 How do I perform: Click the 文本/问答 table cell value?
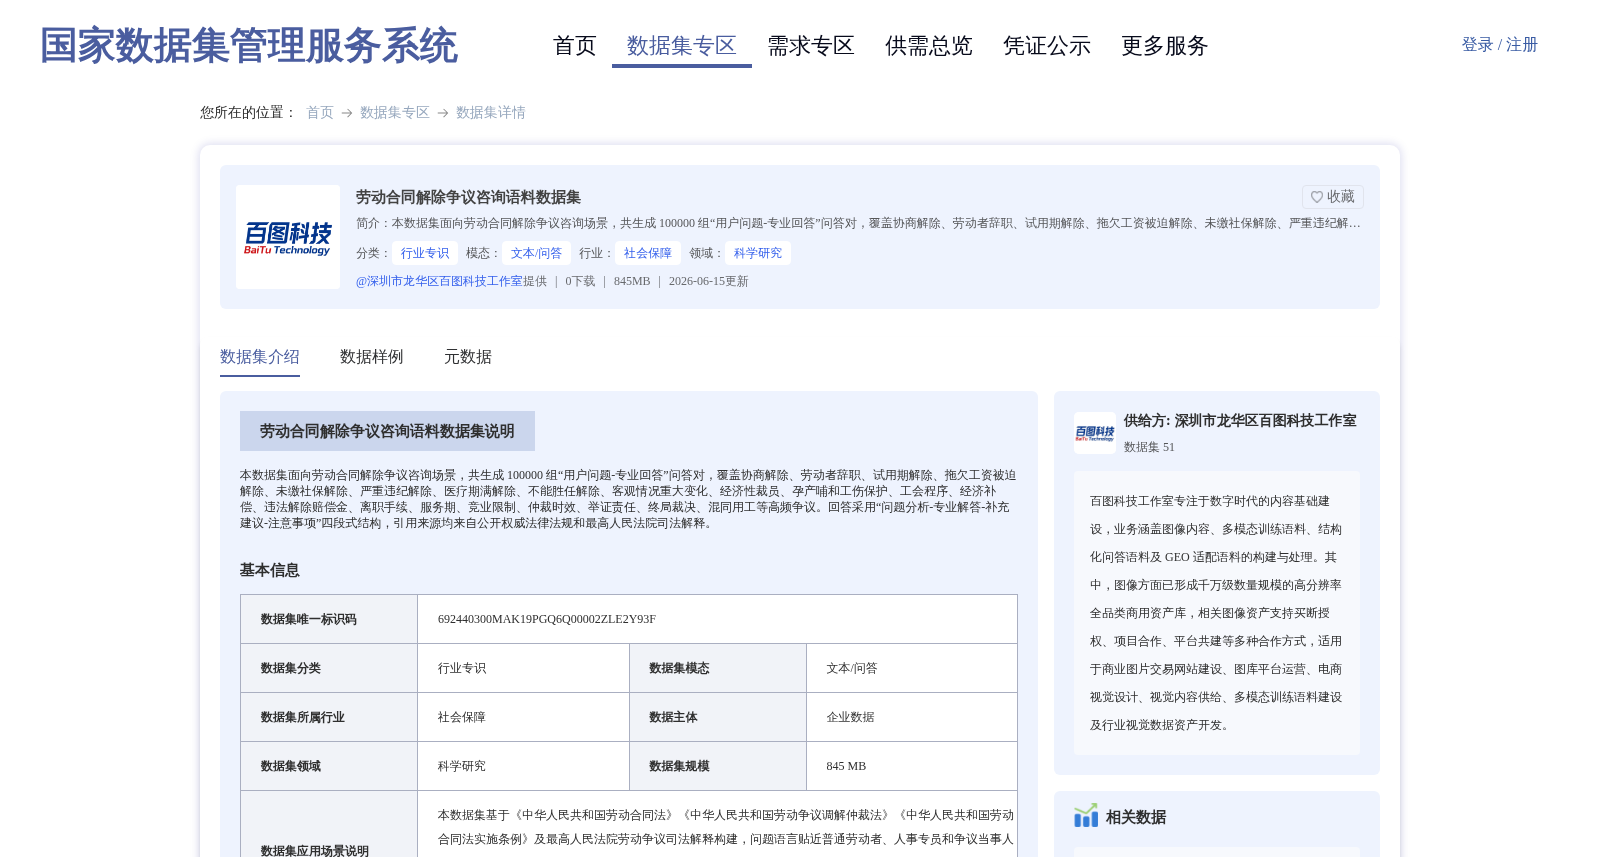(852, 668)
